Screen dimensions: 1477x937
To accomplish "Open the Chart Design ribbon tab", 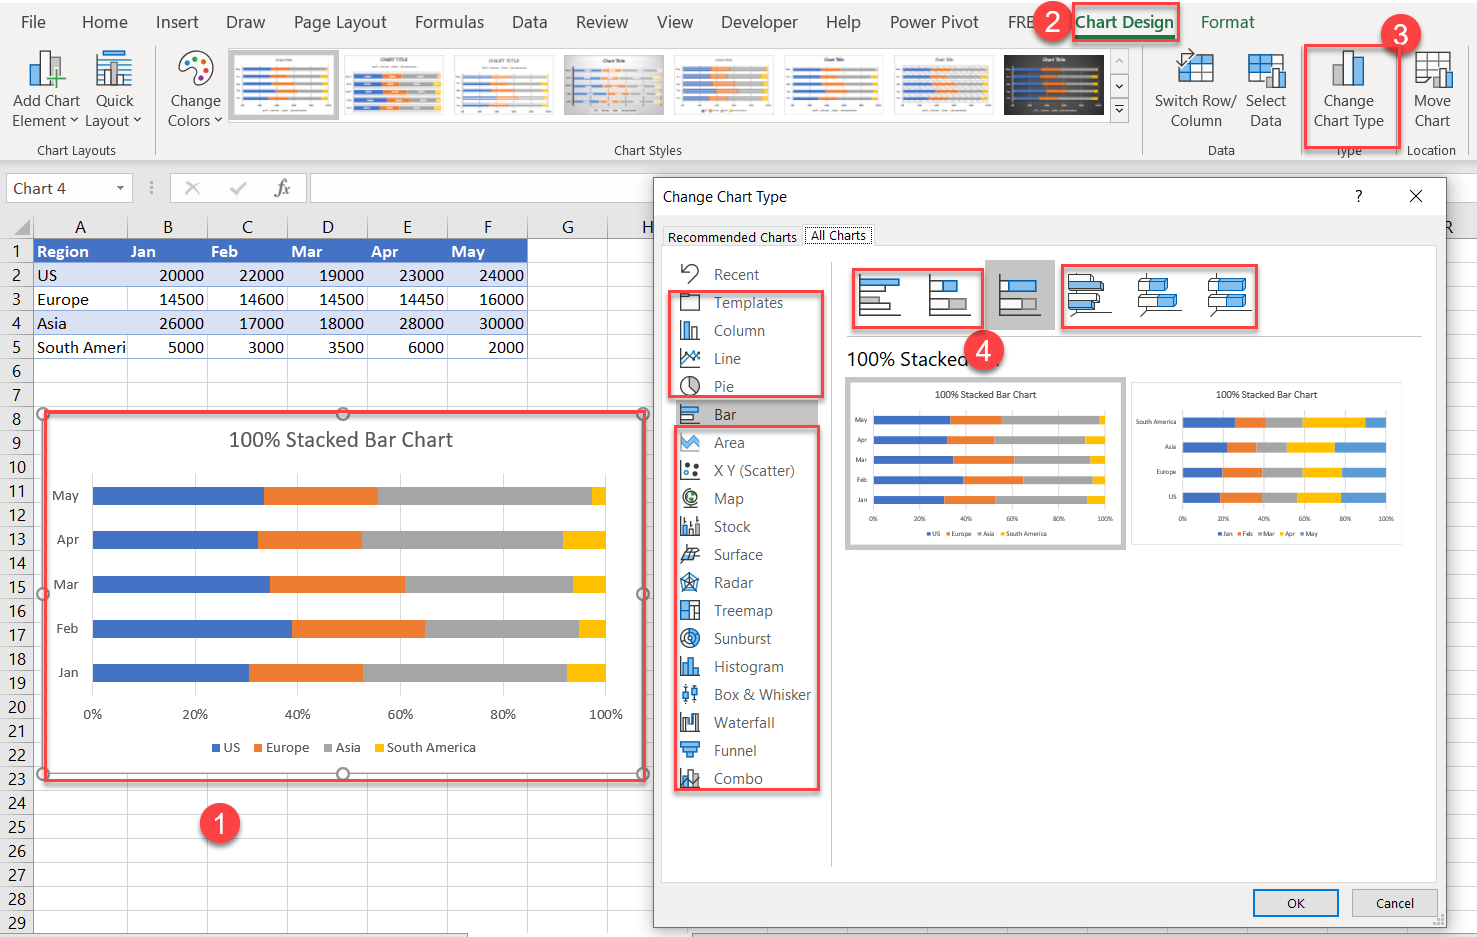I will (x=1124, y=22).
